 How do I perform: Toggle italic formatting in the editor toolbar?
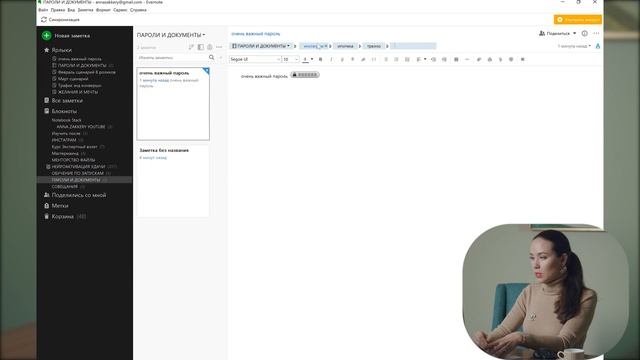(x=331, y=59)
